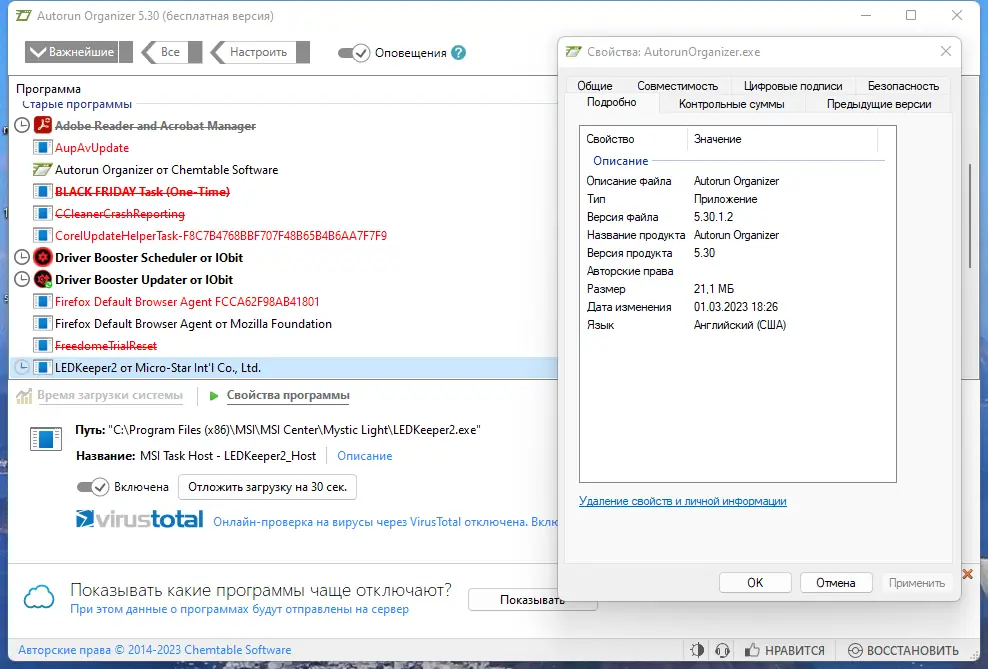The height and width of the screenshot is (669, 988).
Task: Click the brightness icon in status bar
Action: [697, 650]
